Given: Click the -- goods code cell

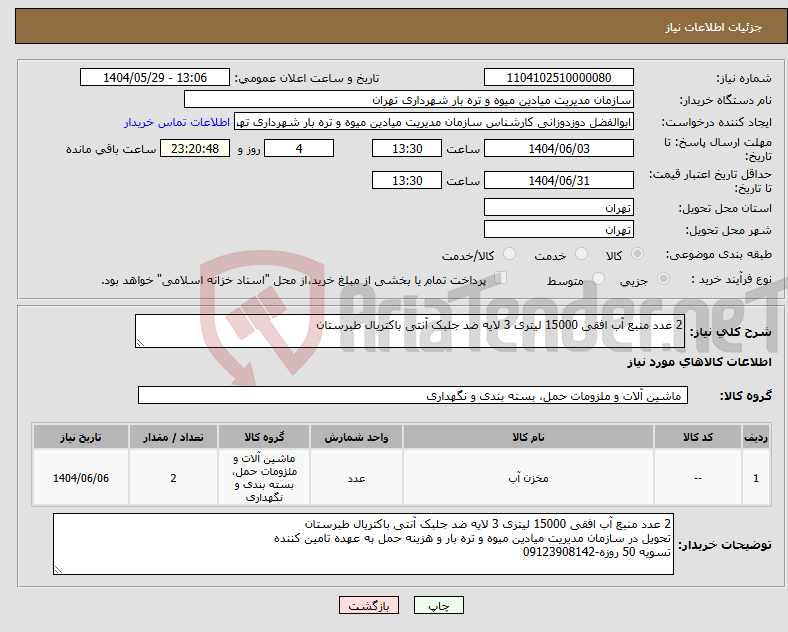Looking at the screenshot, I should click(698, 478).
